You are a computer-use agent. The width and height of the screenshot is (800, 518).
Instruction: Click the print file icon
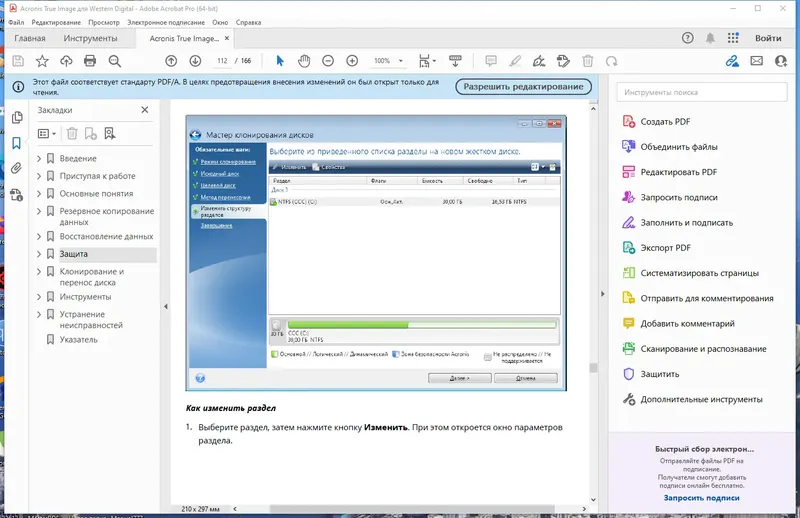pos(90,61)
